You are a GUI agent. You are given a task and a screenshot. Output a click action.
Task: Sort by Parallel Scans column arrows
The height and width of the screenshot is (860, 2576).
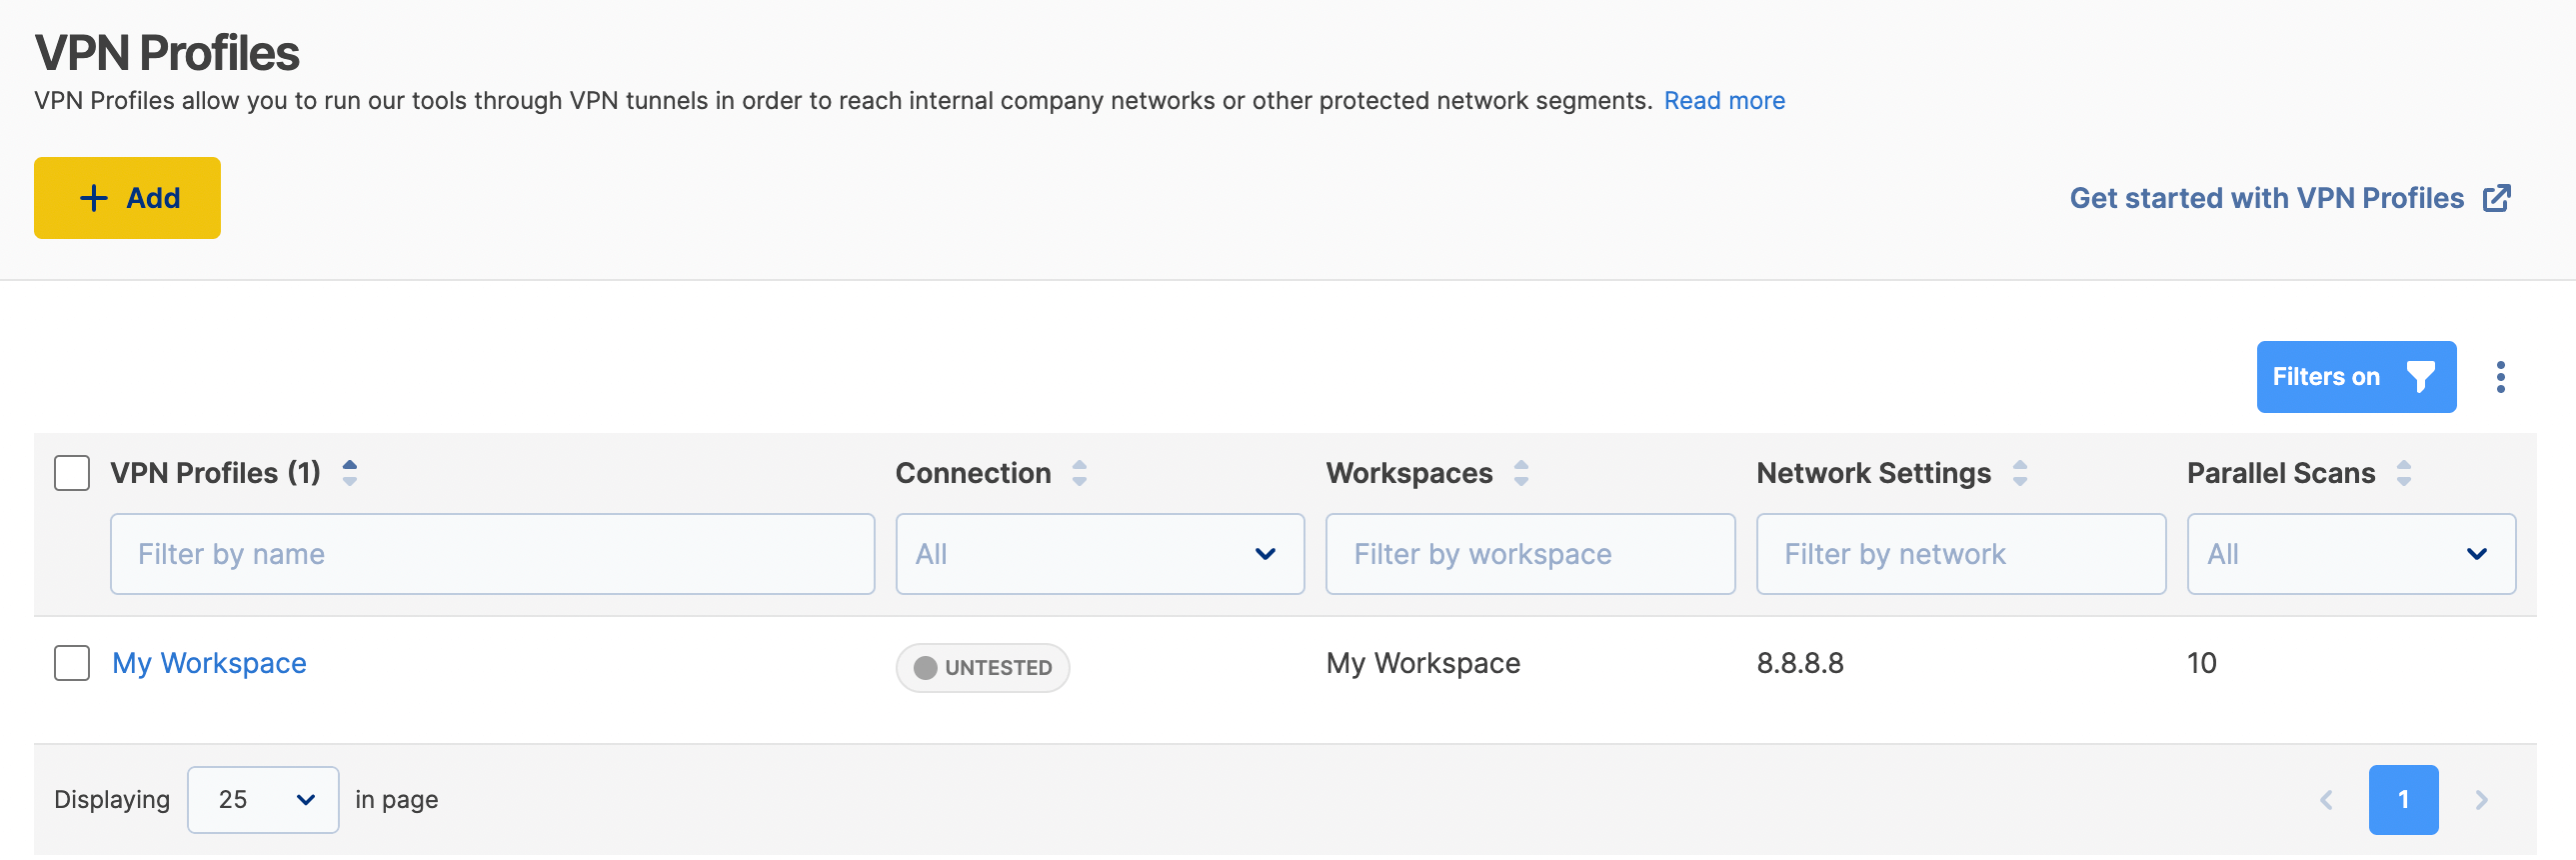pos(2403,473)
